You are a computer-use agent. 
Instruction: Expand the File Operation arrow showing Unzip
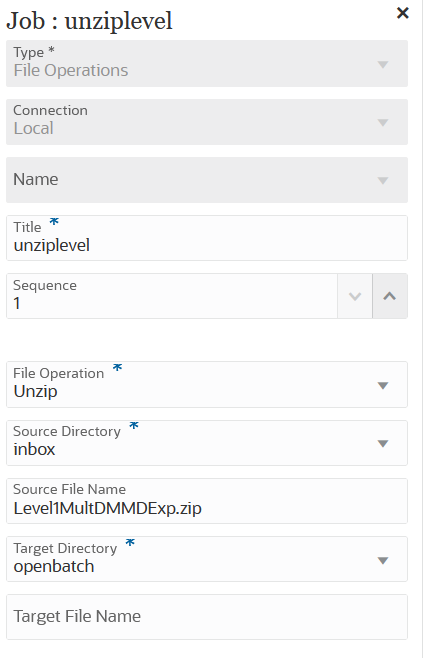tap(382, 386)
